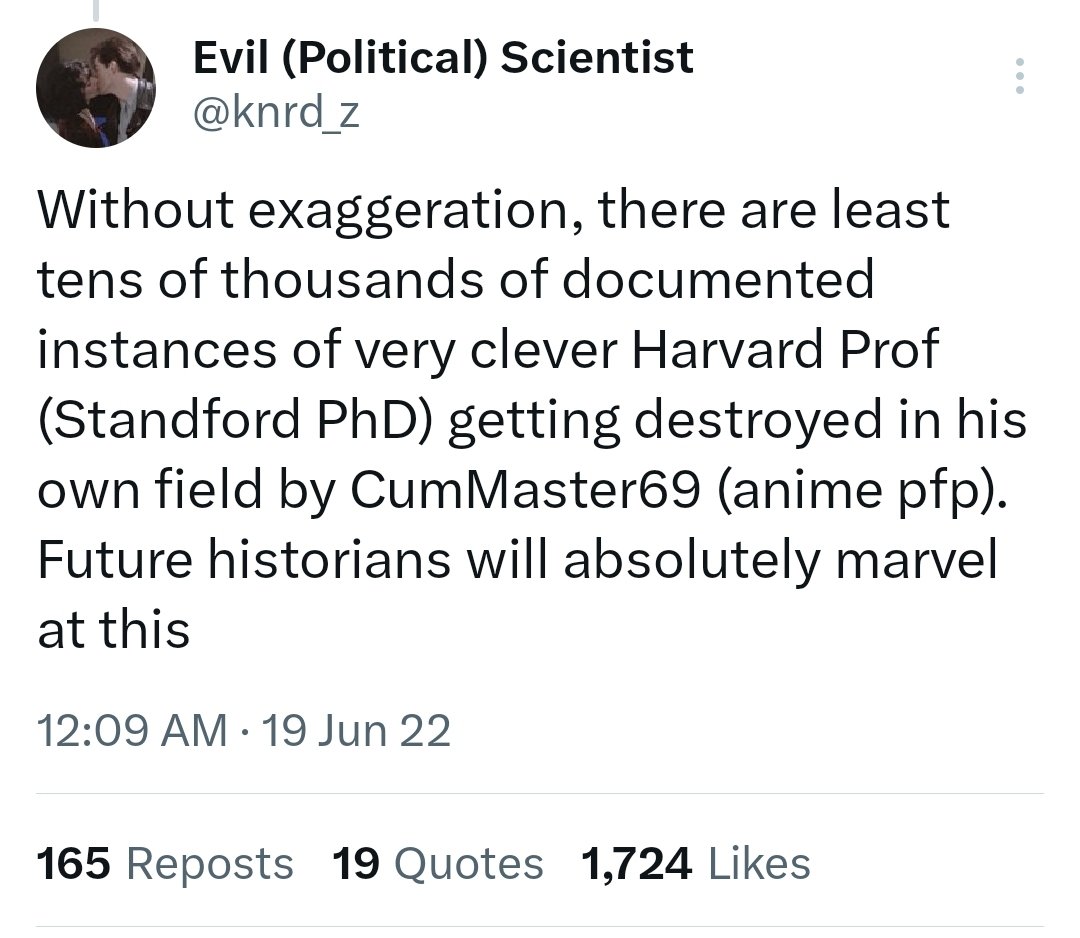The width and height of the screenshot is (1080, 938).
Task: Click the 12:09 AM timestamp
Action: (130, 732)
